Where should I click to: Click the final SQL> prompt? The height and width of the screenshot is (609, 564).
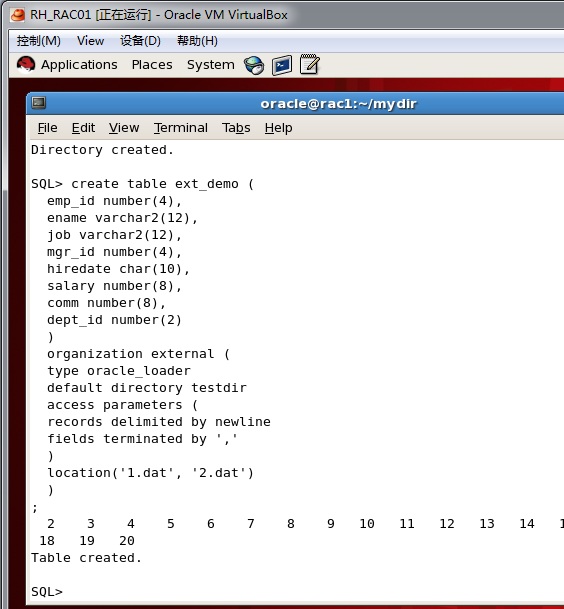[x=47, y=592]
